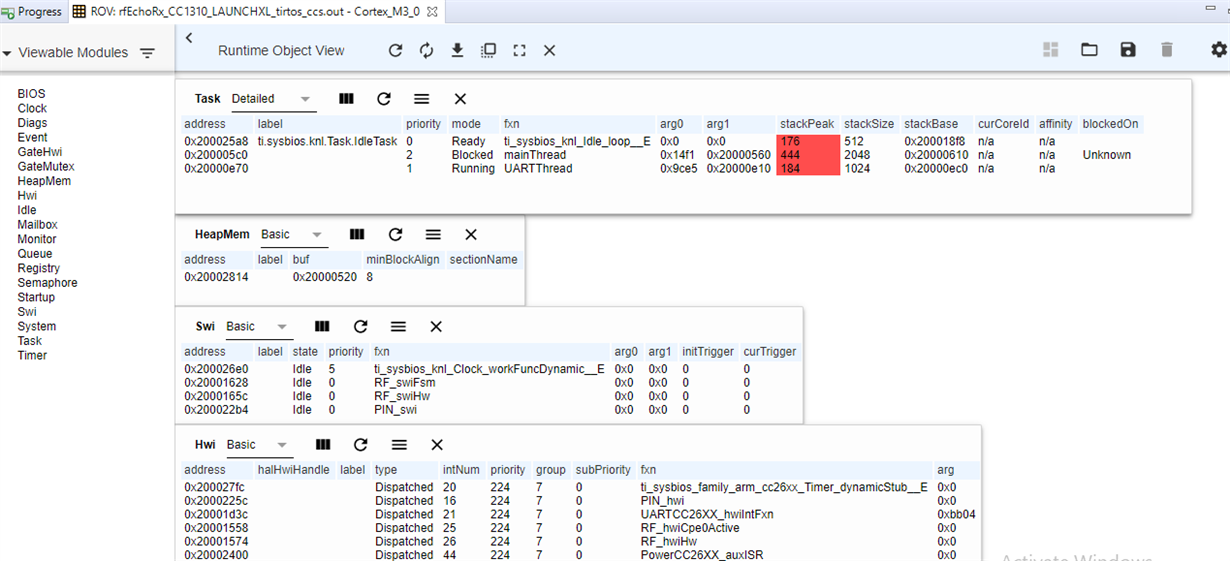
Task: Open the HeapMem view dropdown showing Basic
Action: 293,234
